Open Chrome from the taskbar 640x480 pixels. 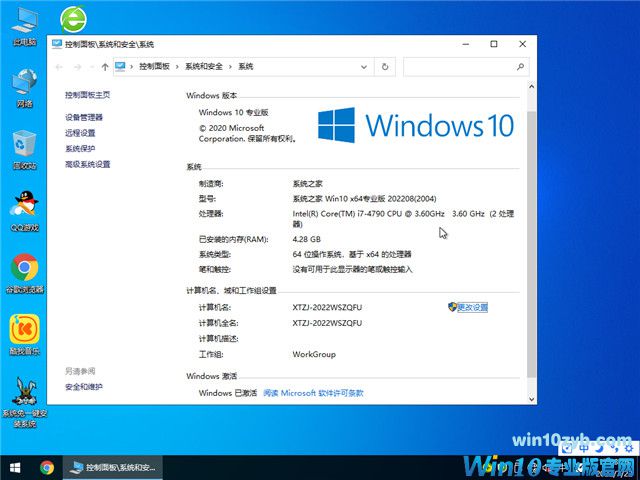[47, 468]
